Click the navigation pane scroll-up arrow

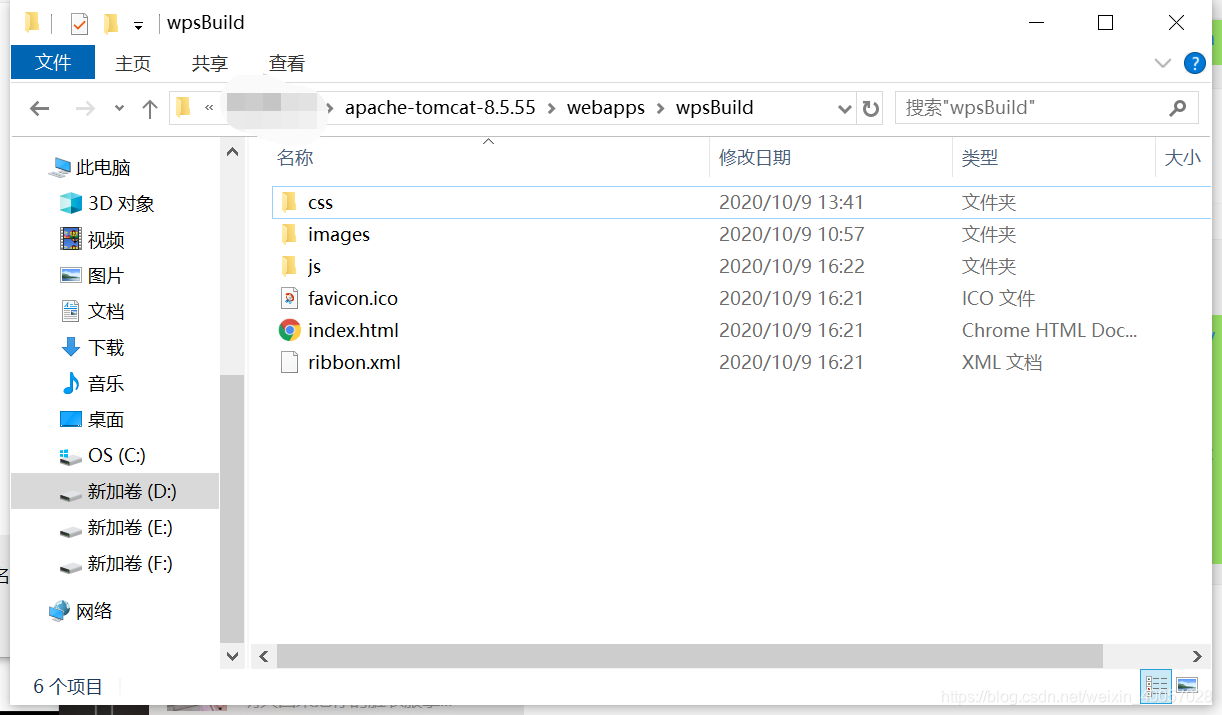(x=232, y=152)
